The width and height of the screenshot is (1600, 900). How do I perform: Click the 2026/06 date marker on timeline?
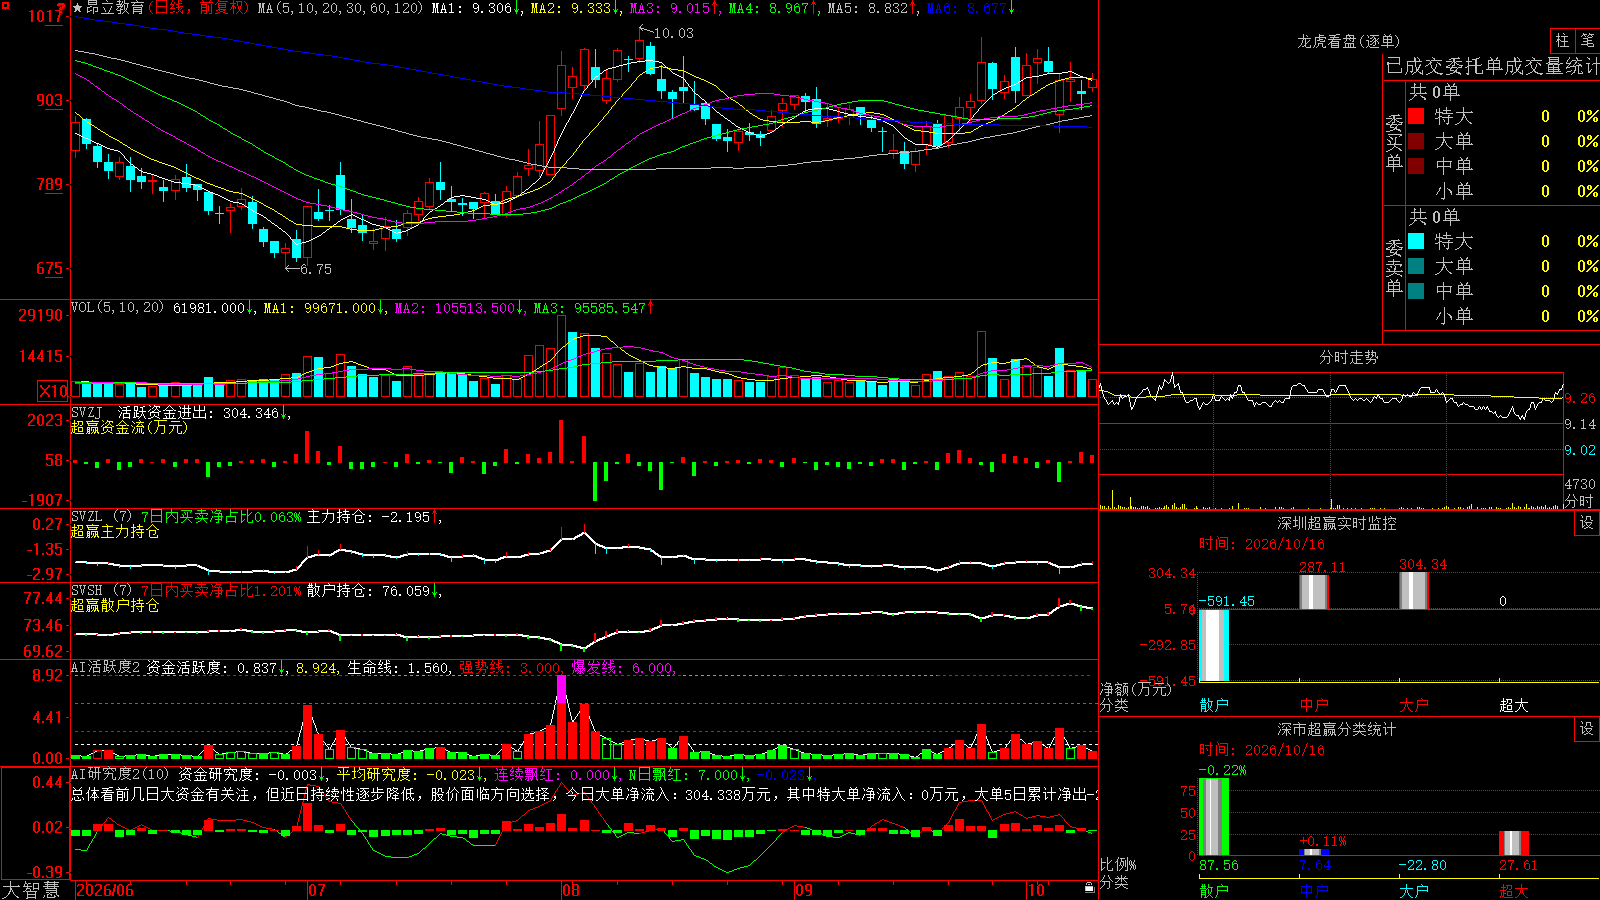[x=105, y=890]
